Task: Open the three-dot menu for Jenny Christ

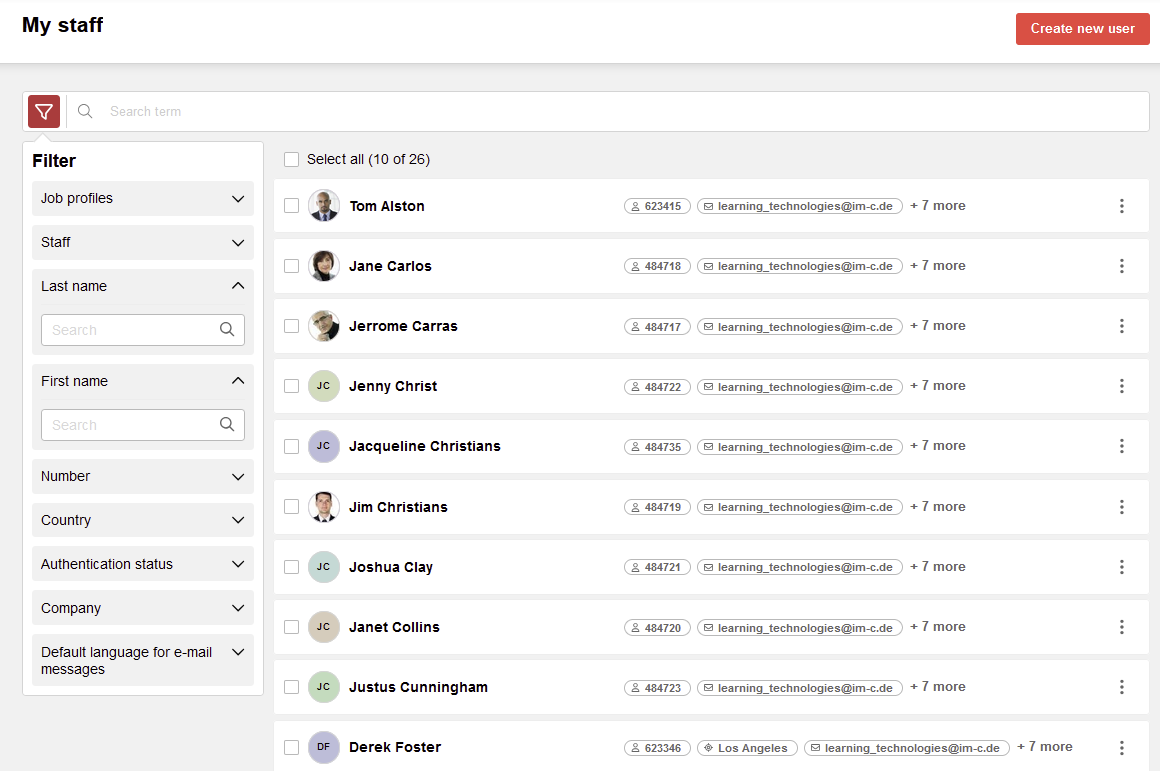Action: click(1121, 386)
